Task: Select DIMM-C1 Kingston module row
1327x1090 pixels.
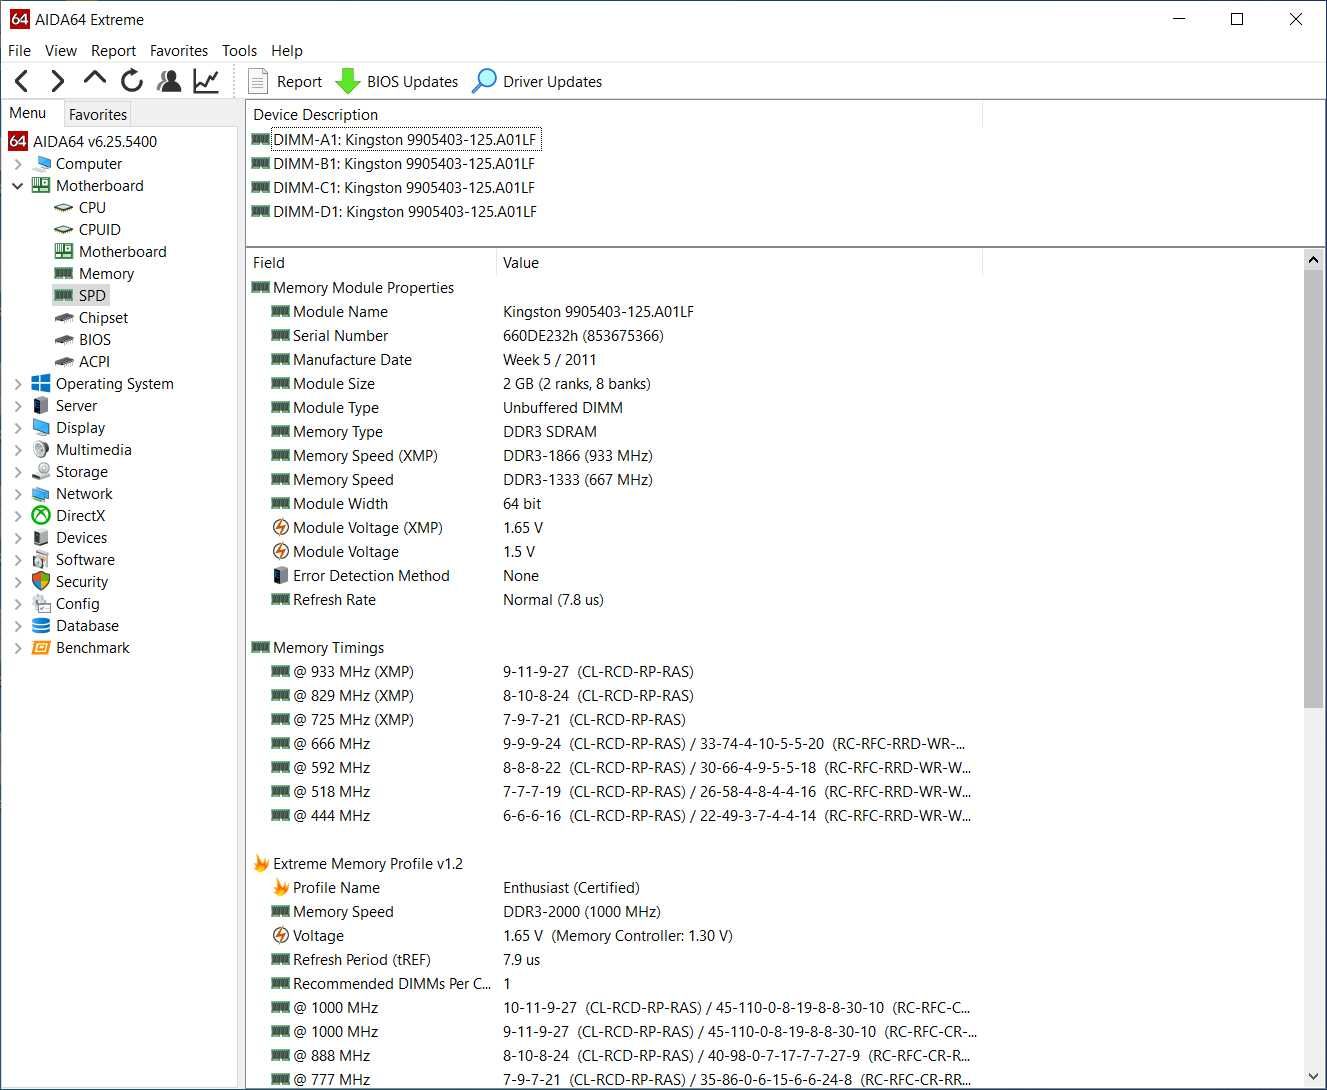Action: [x=394, y=188]
